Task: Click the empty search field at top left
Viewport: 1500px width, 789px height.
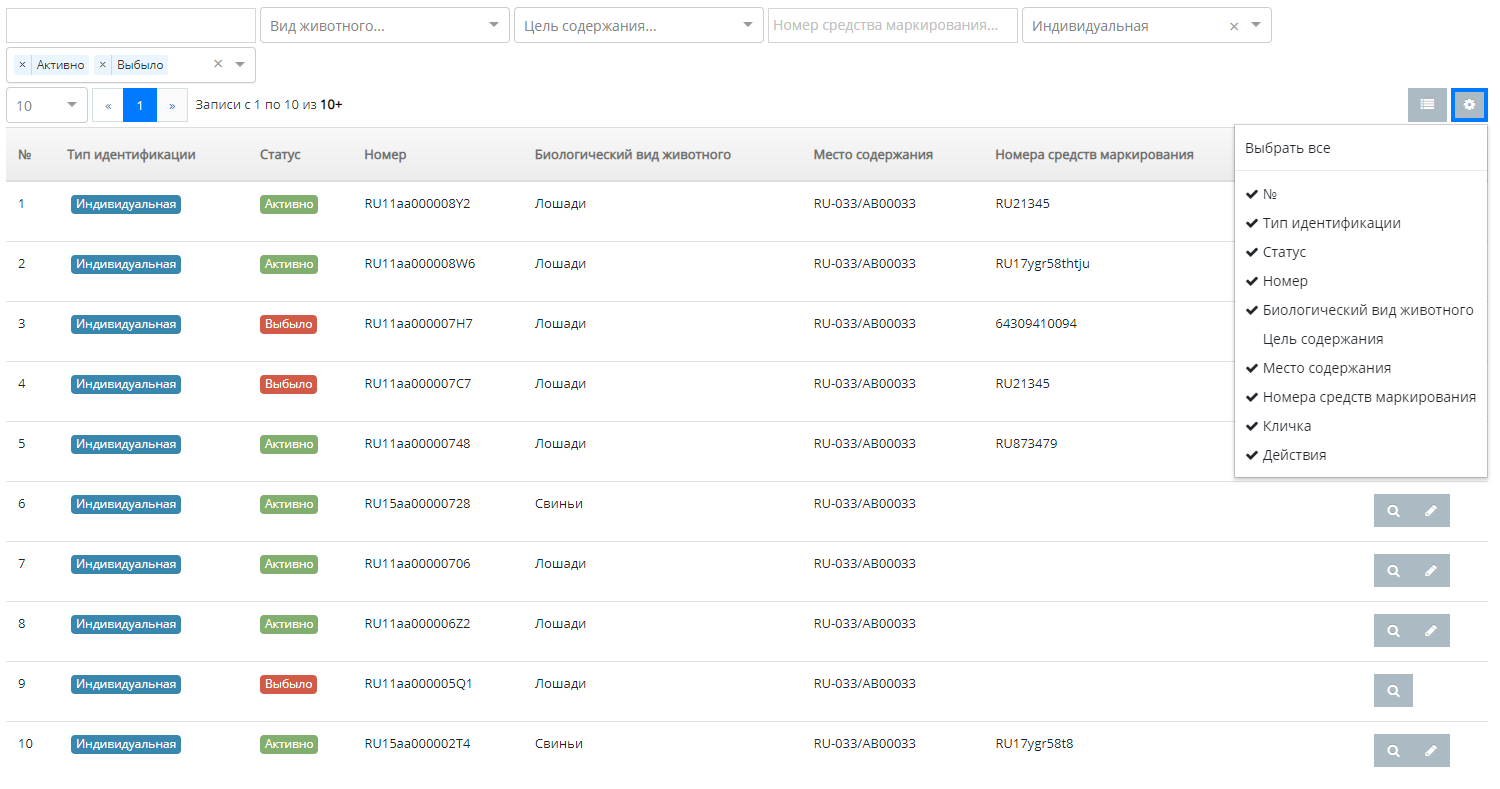Action: point(131,26)
